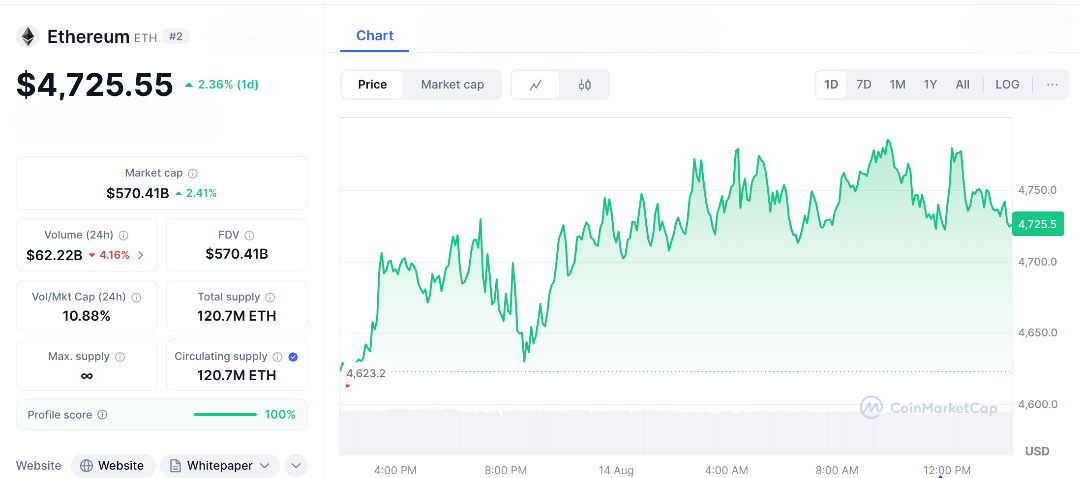Click the 4,600.0 price axis label
Screen dimensions: 1080x478
pos(1037,404)
